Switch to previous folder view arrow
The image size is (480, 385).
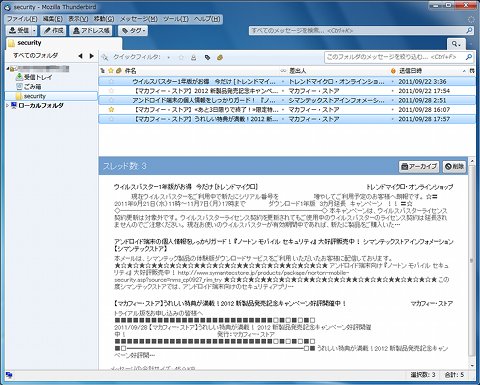click(x=80, y=56)
